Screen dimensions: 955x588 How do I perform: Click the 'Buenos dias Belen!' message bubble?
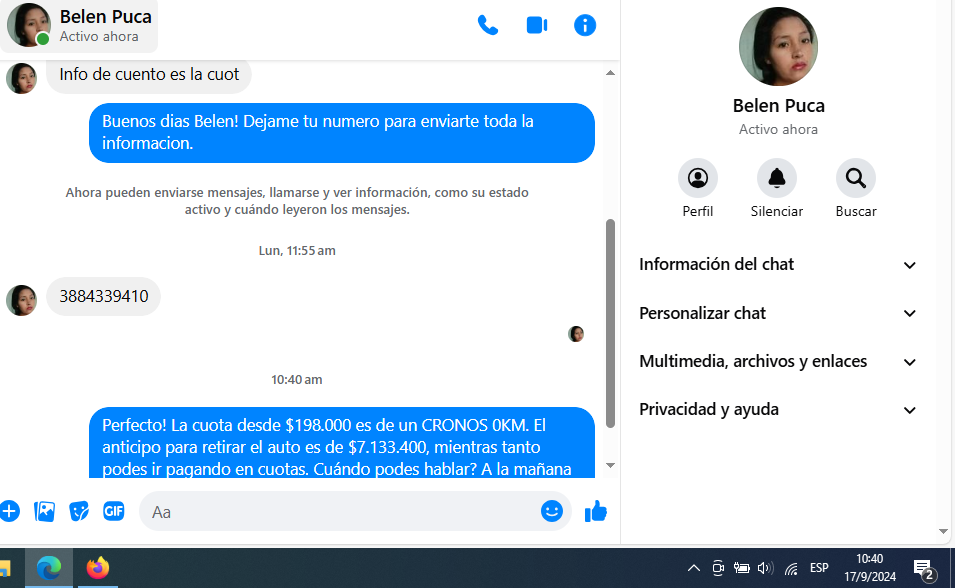[x=342, y=132]
